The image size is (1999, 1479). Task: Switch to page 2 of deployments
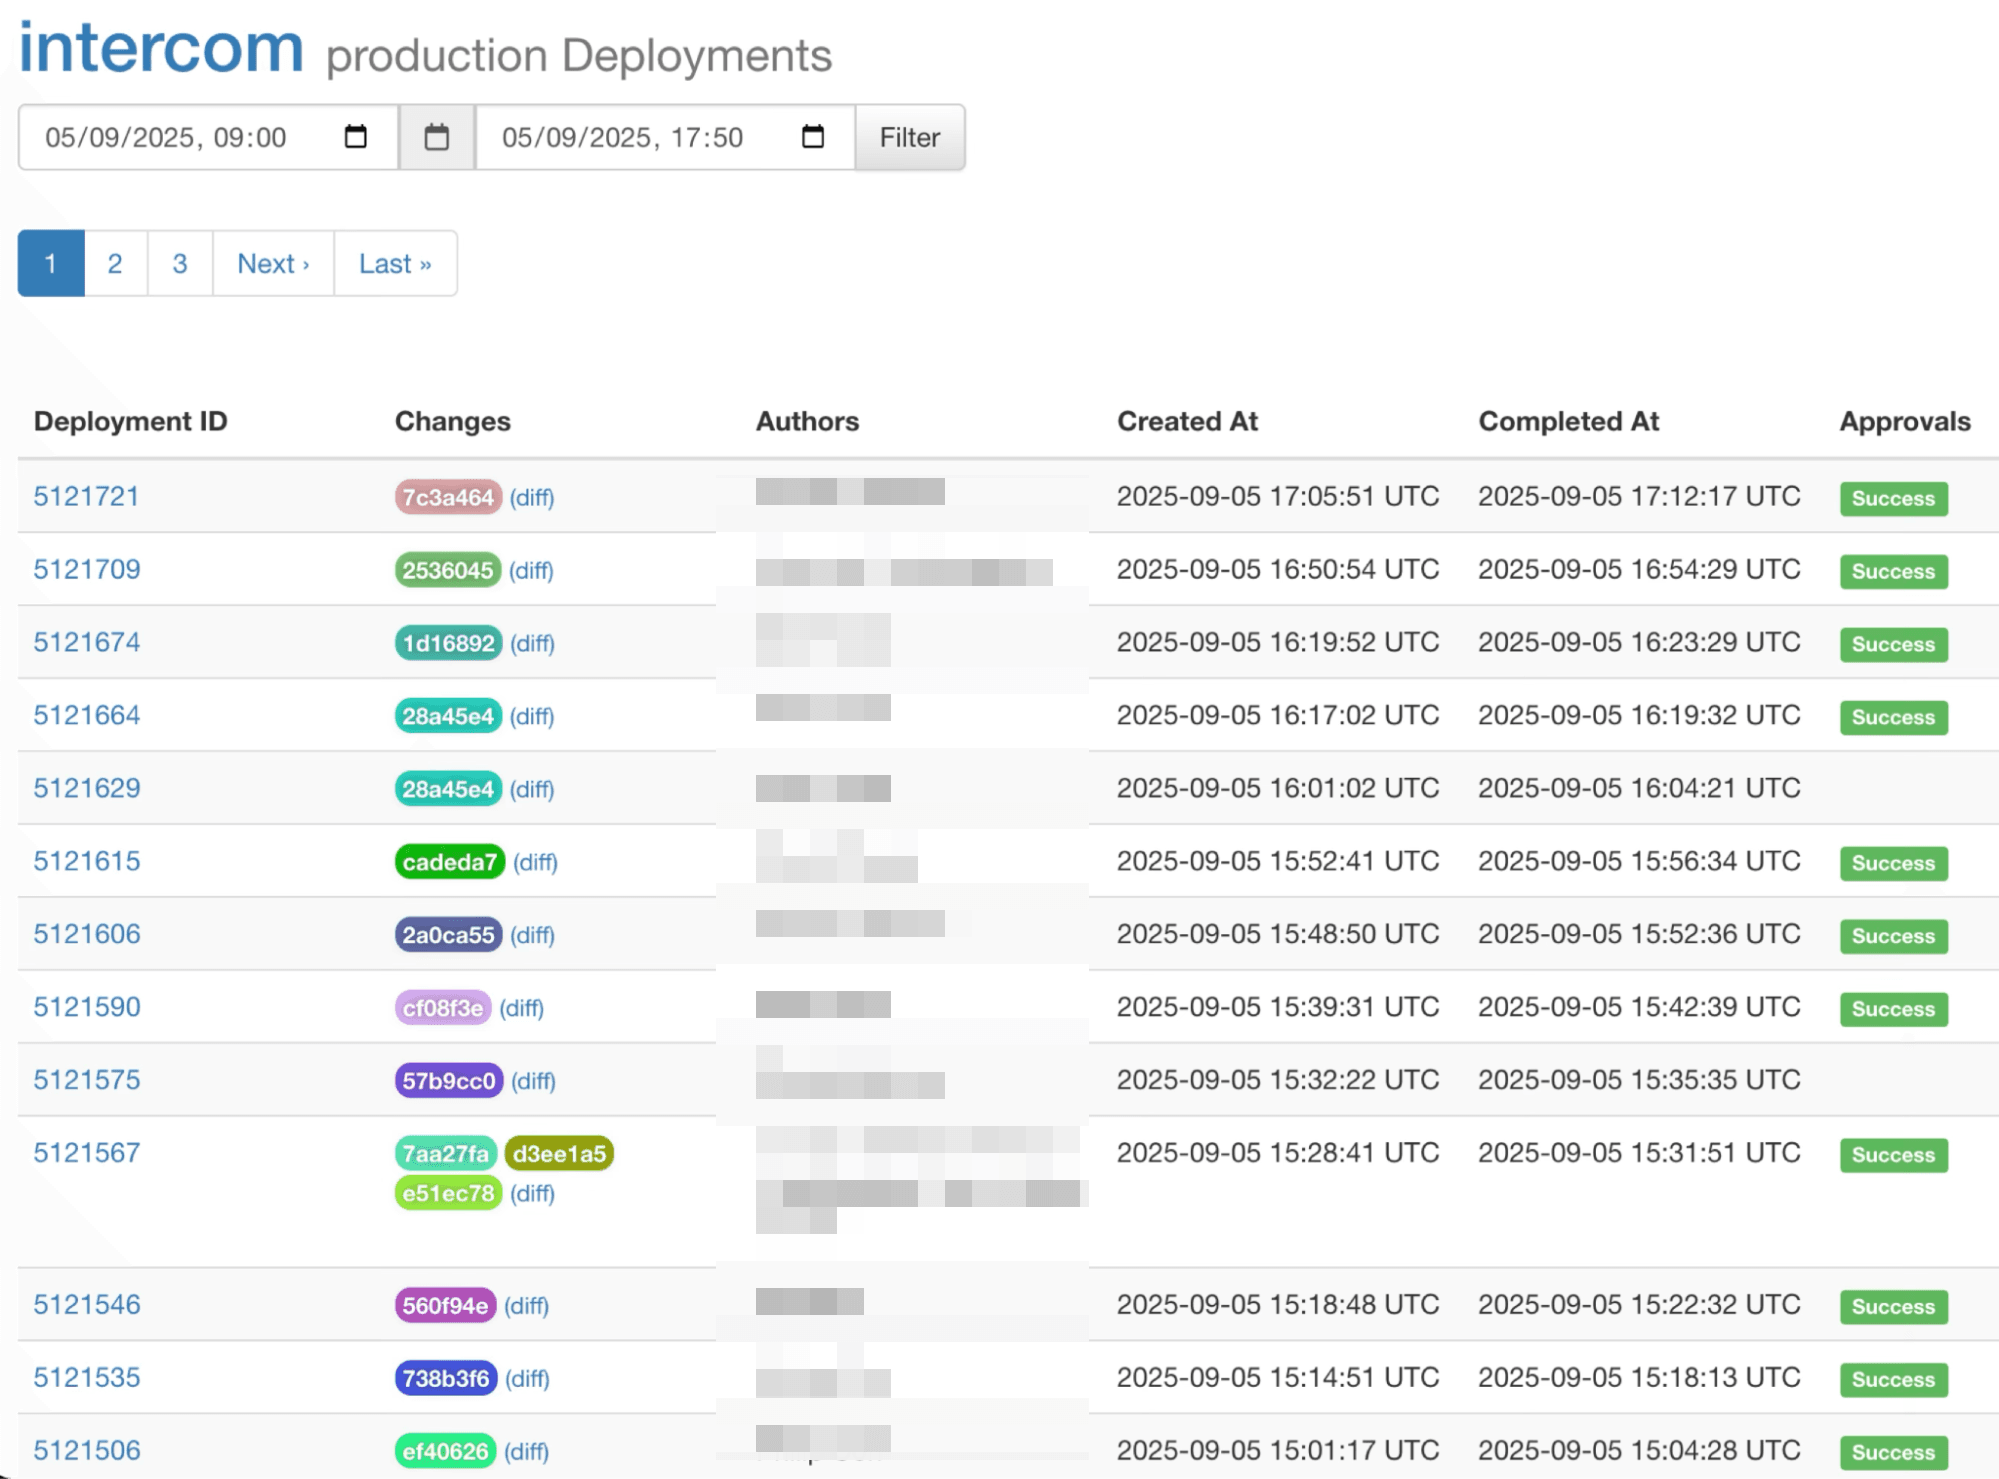(x=115, y=263)
